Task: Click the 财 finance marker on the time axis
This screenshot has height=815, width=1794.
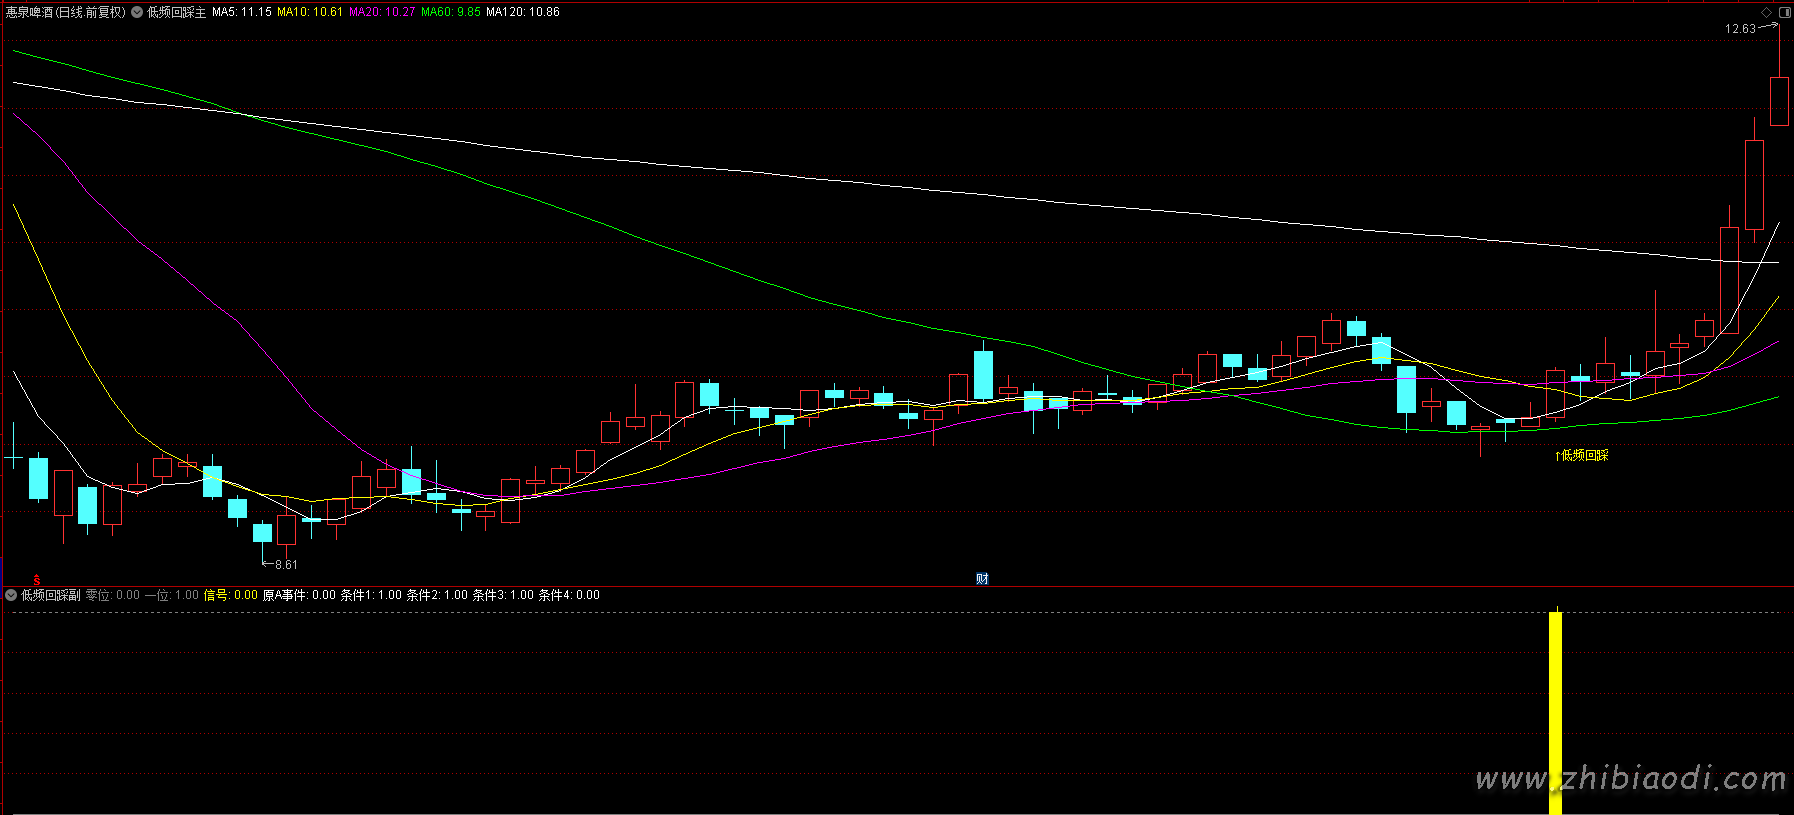Action: tap(982, 579)
